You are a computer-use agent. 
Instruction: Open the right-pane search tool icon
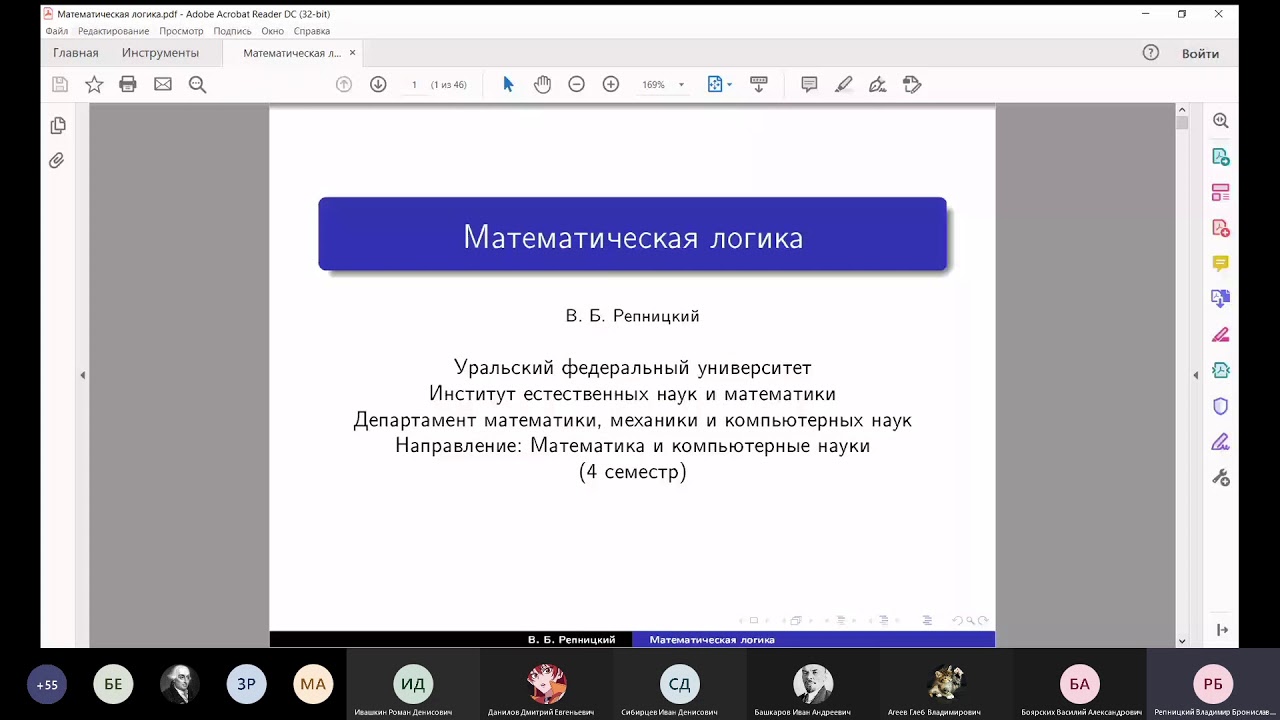[x=1221, y=121]
